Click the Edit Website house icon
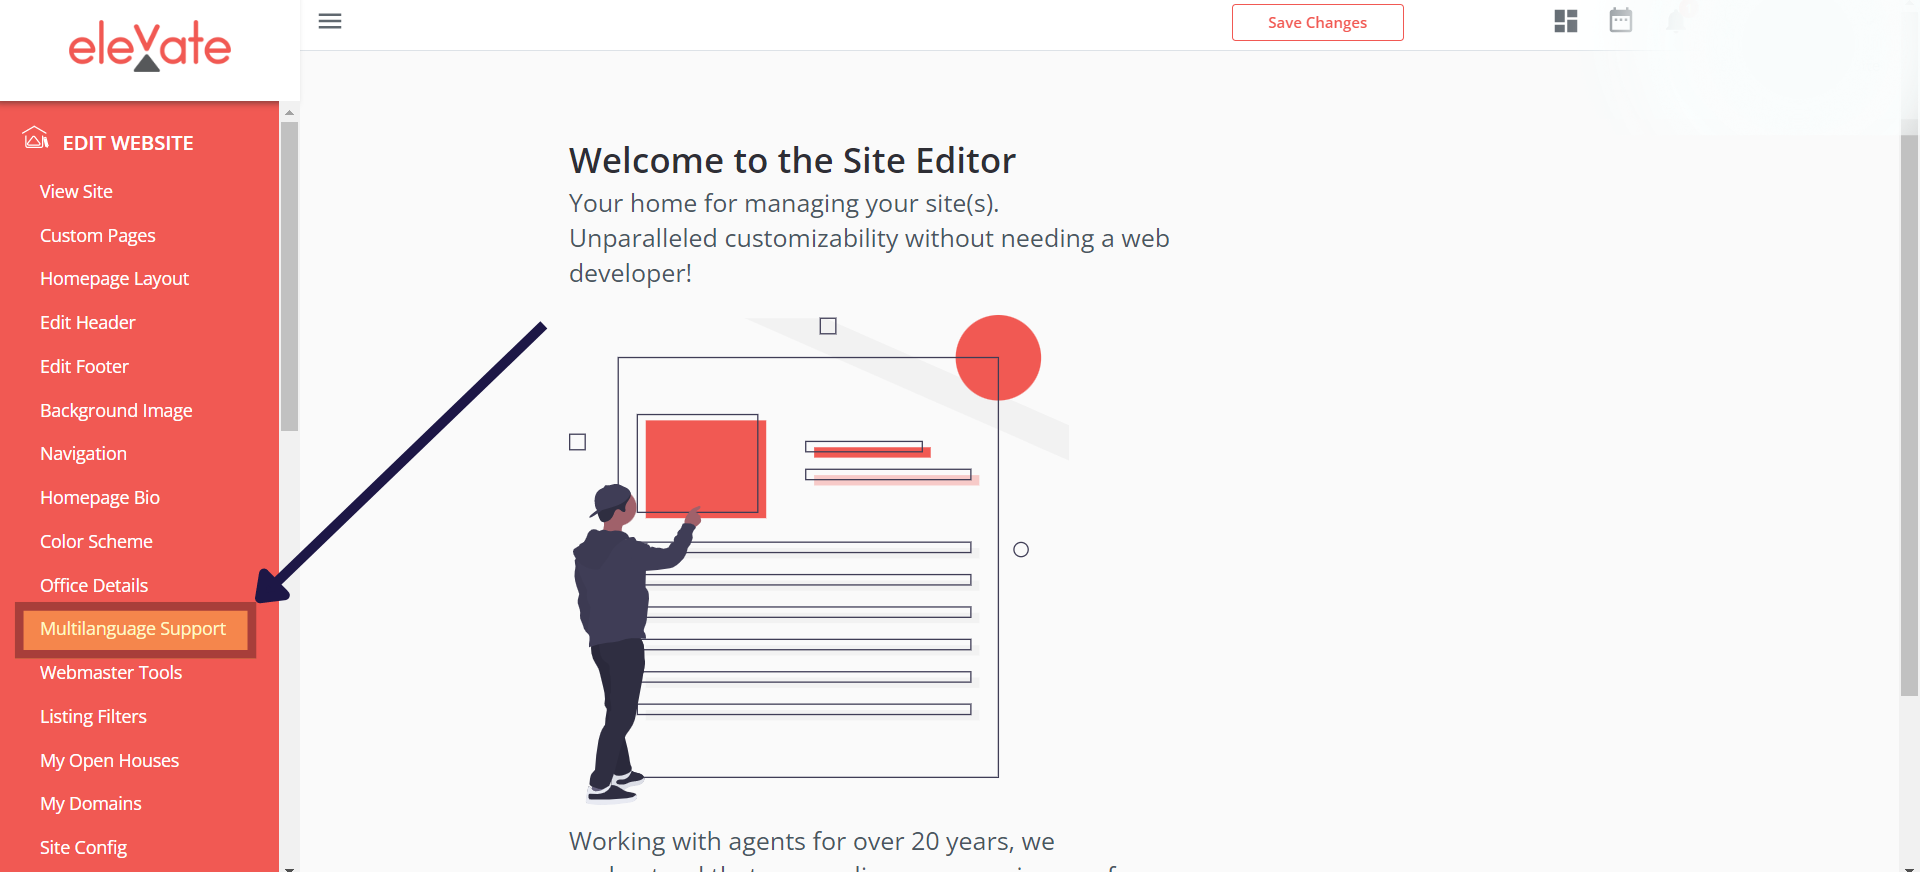The image size is (1920, 872). point(36,137)
